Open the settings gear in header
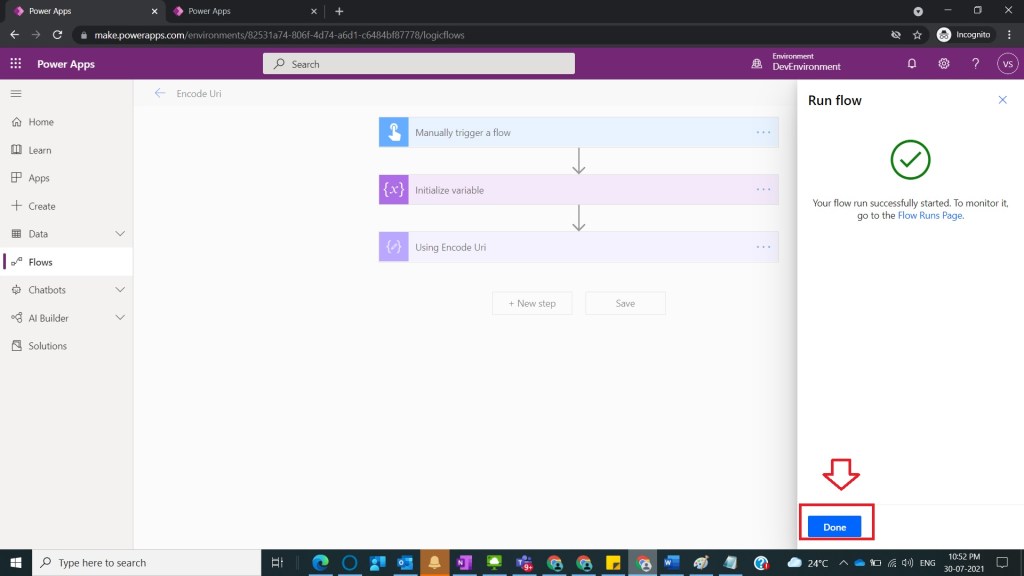The height and width of the screenshot is (576, 1024). click(x=943, y=63)
